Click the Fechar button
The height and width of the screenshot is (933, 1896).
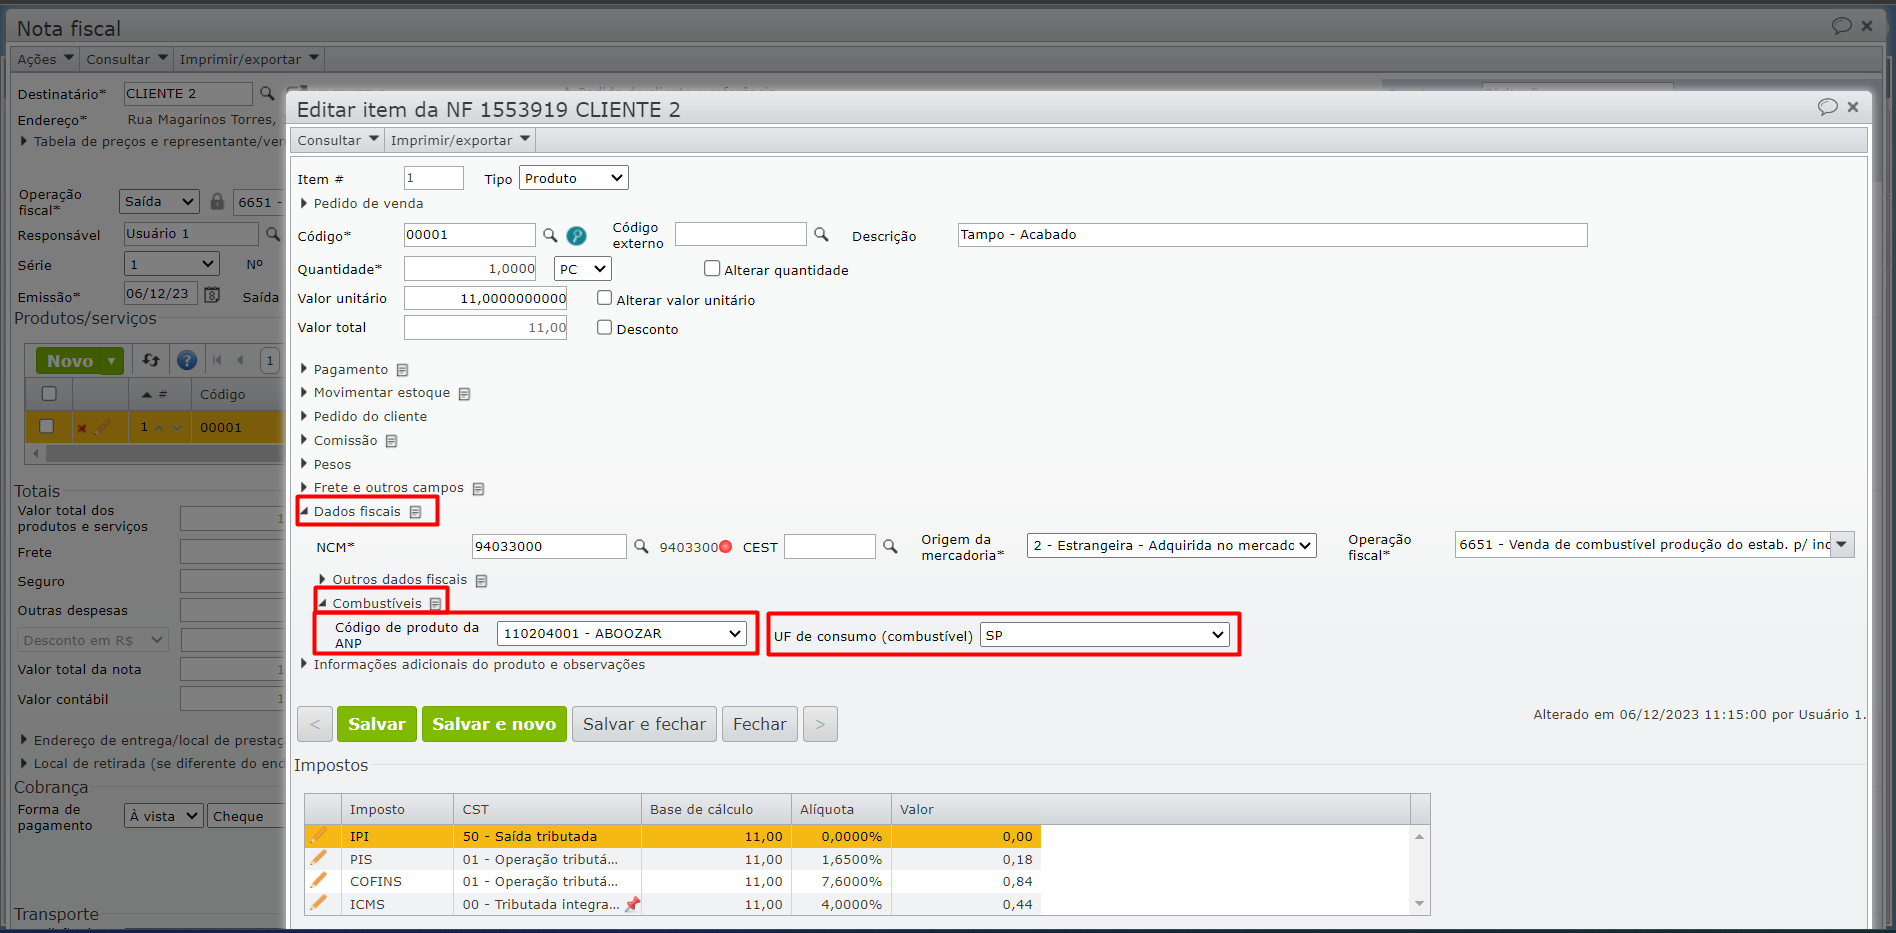[x=760, y=724]
